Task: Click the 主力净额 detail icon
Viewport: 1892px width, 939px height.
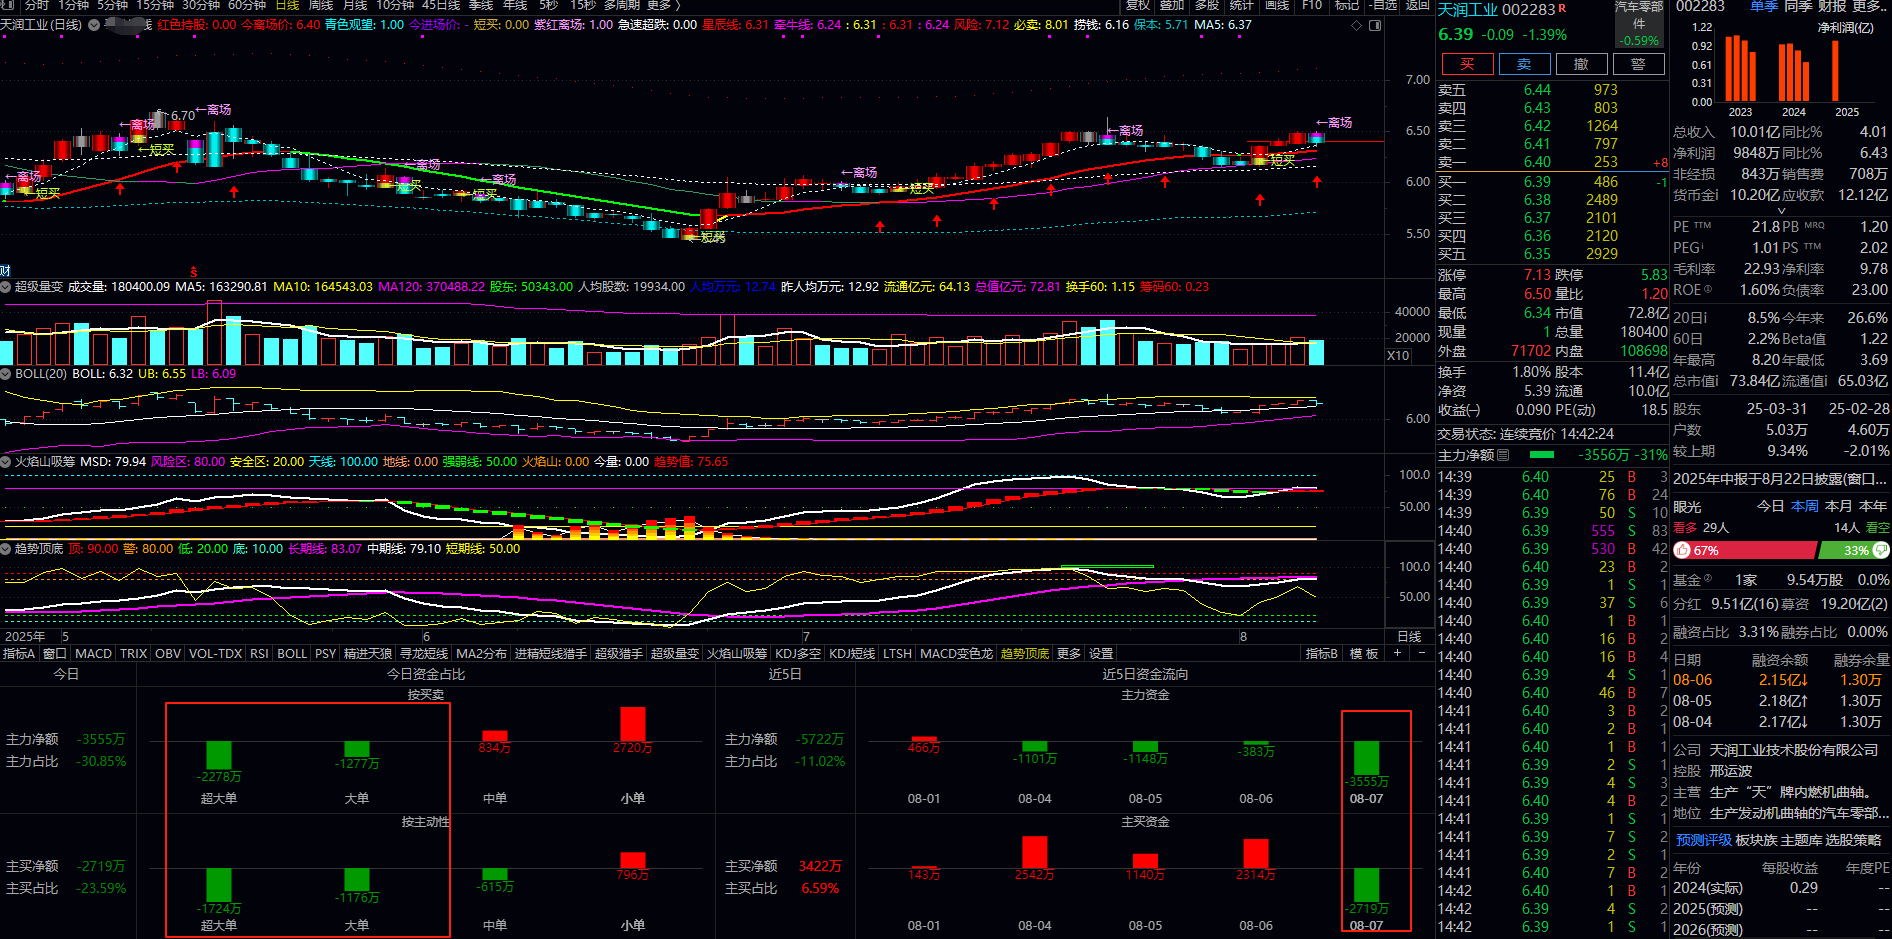Action: click(1505, 455)
